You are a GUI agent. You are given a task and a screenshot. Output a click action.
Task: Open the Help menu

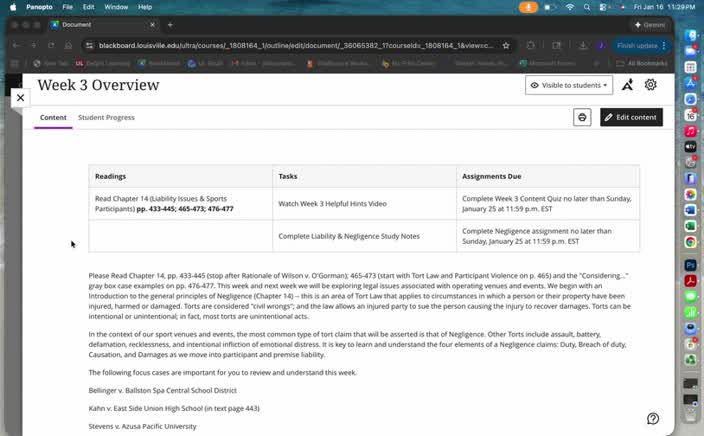[x=145, y=7]
